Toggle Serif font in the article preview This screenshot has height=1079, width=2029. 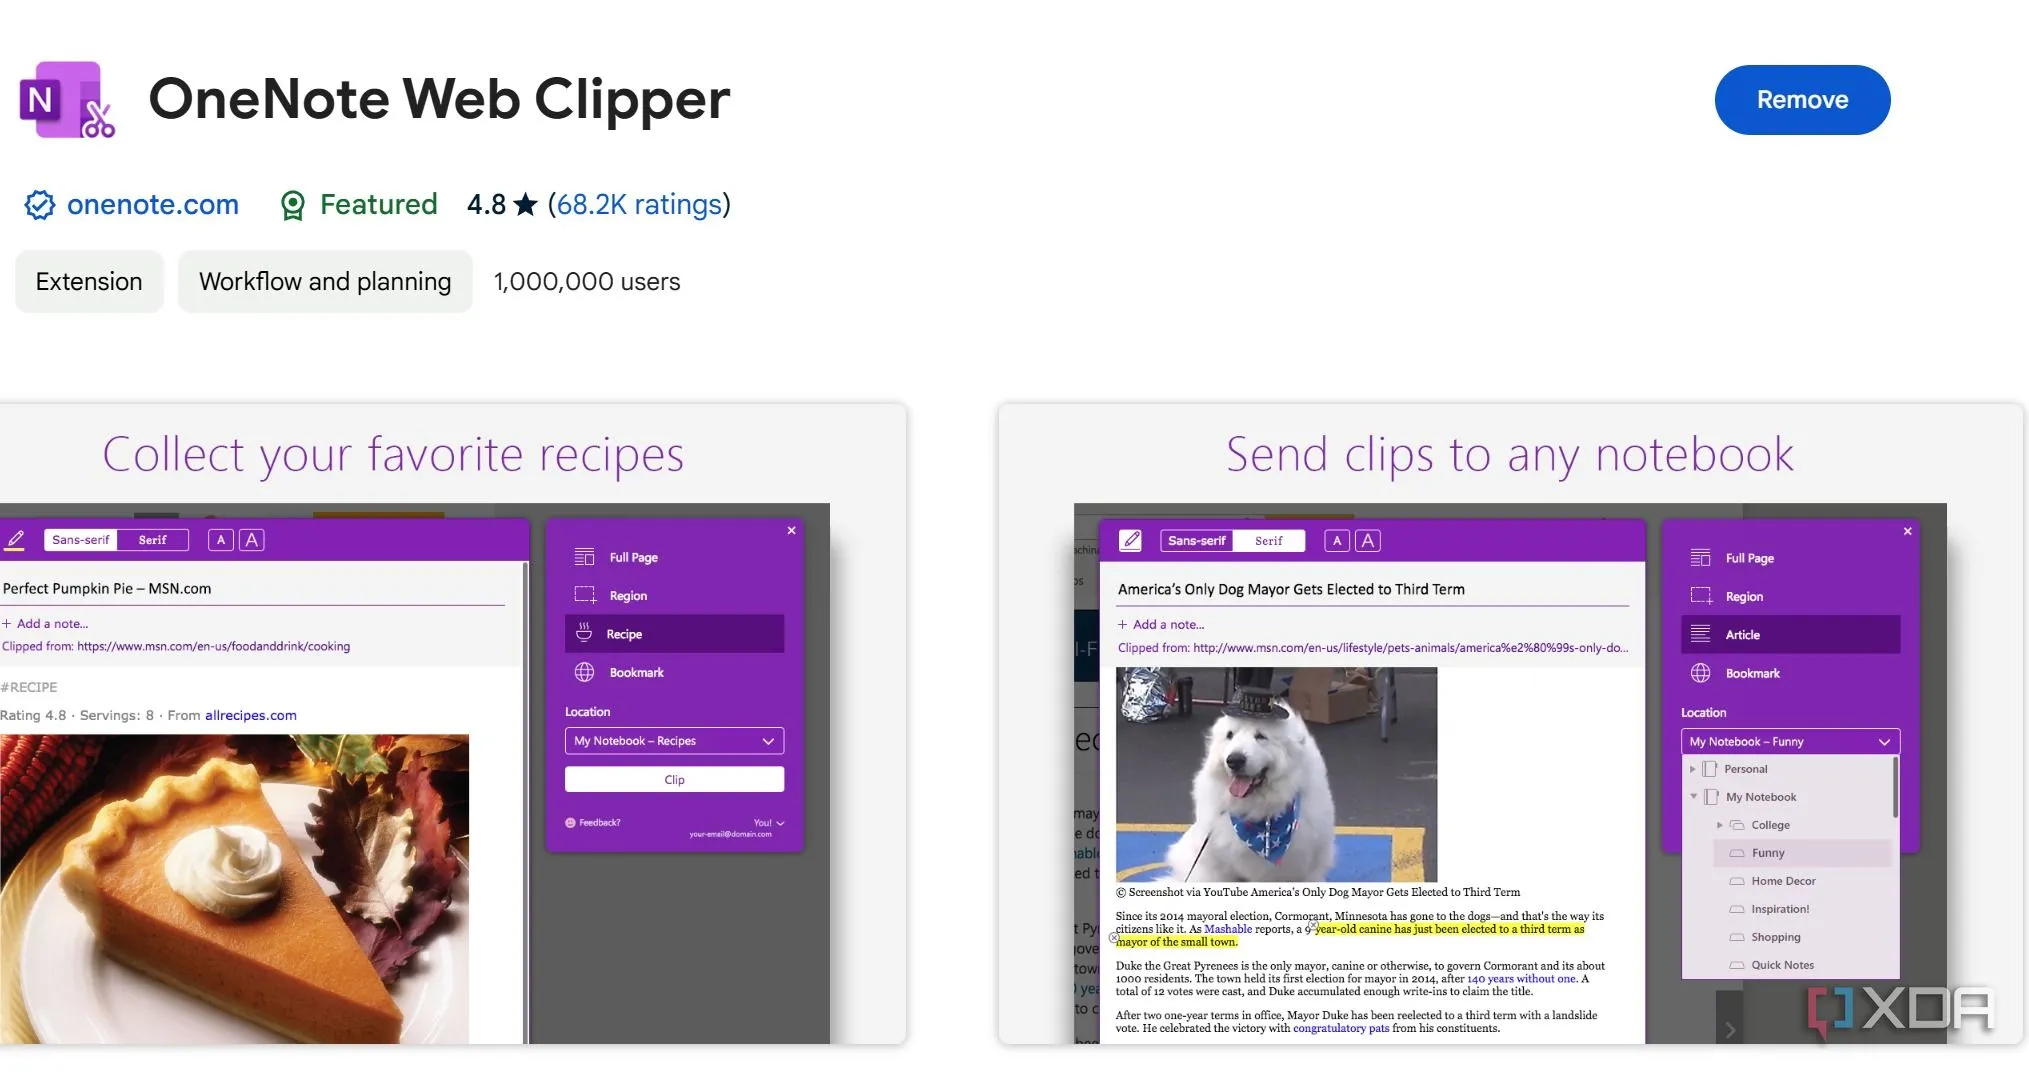(1268, 541)
